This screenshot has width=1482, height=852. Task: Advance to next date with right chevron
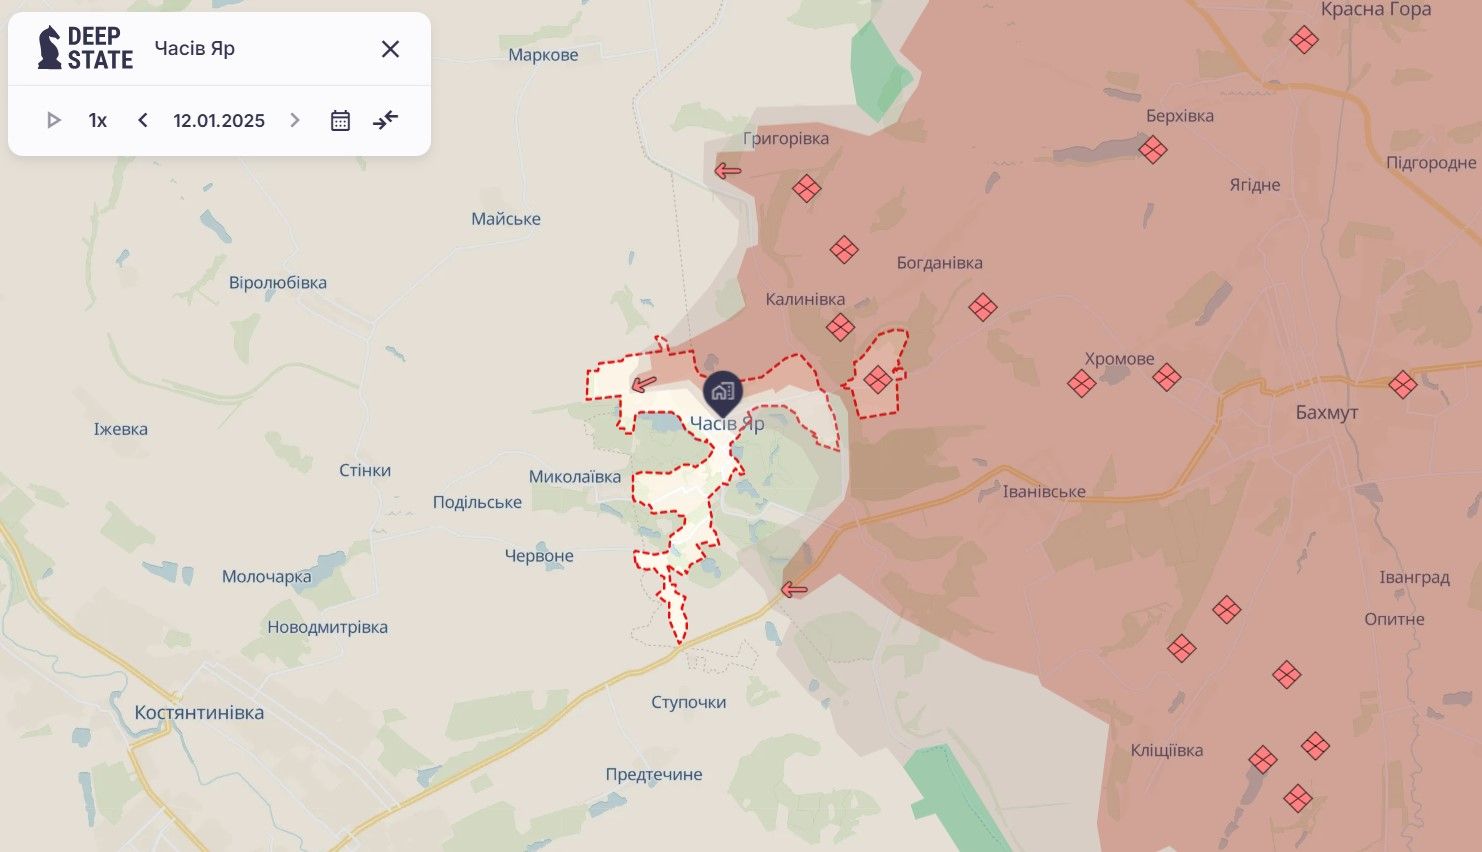click(x=294, y=121)
